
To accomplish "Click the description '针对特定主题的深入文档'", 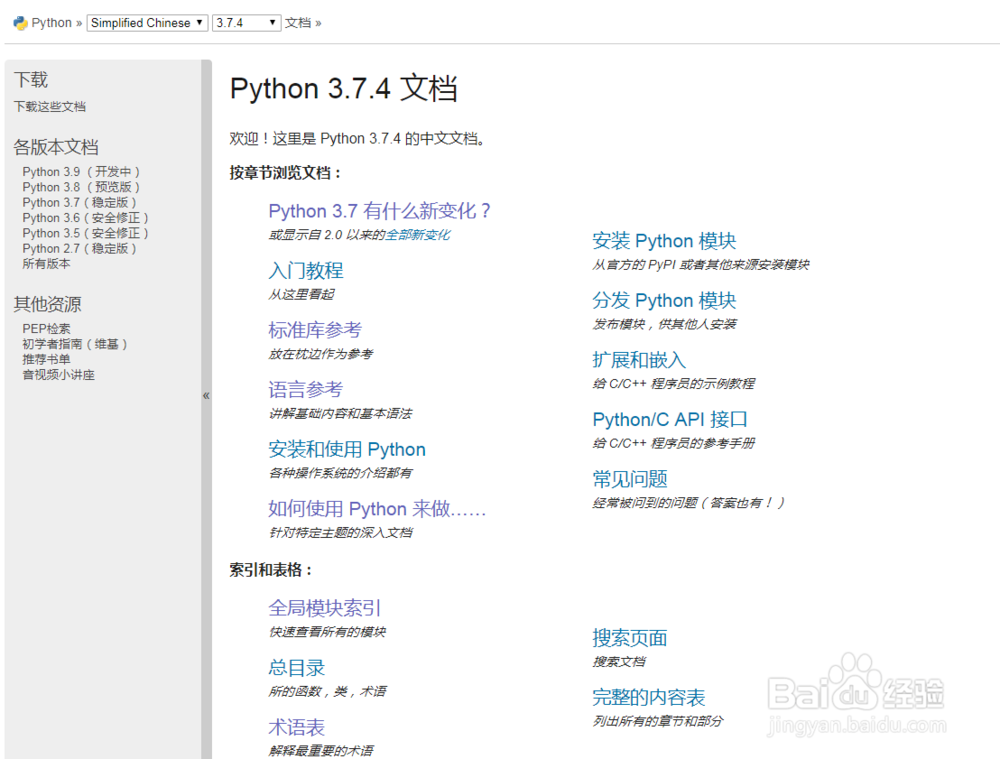I will coord(340,532).
